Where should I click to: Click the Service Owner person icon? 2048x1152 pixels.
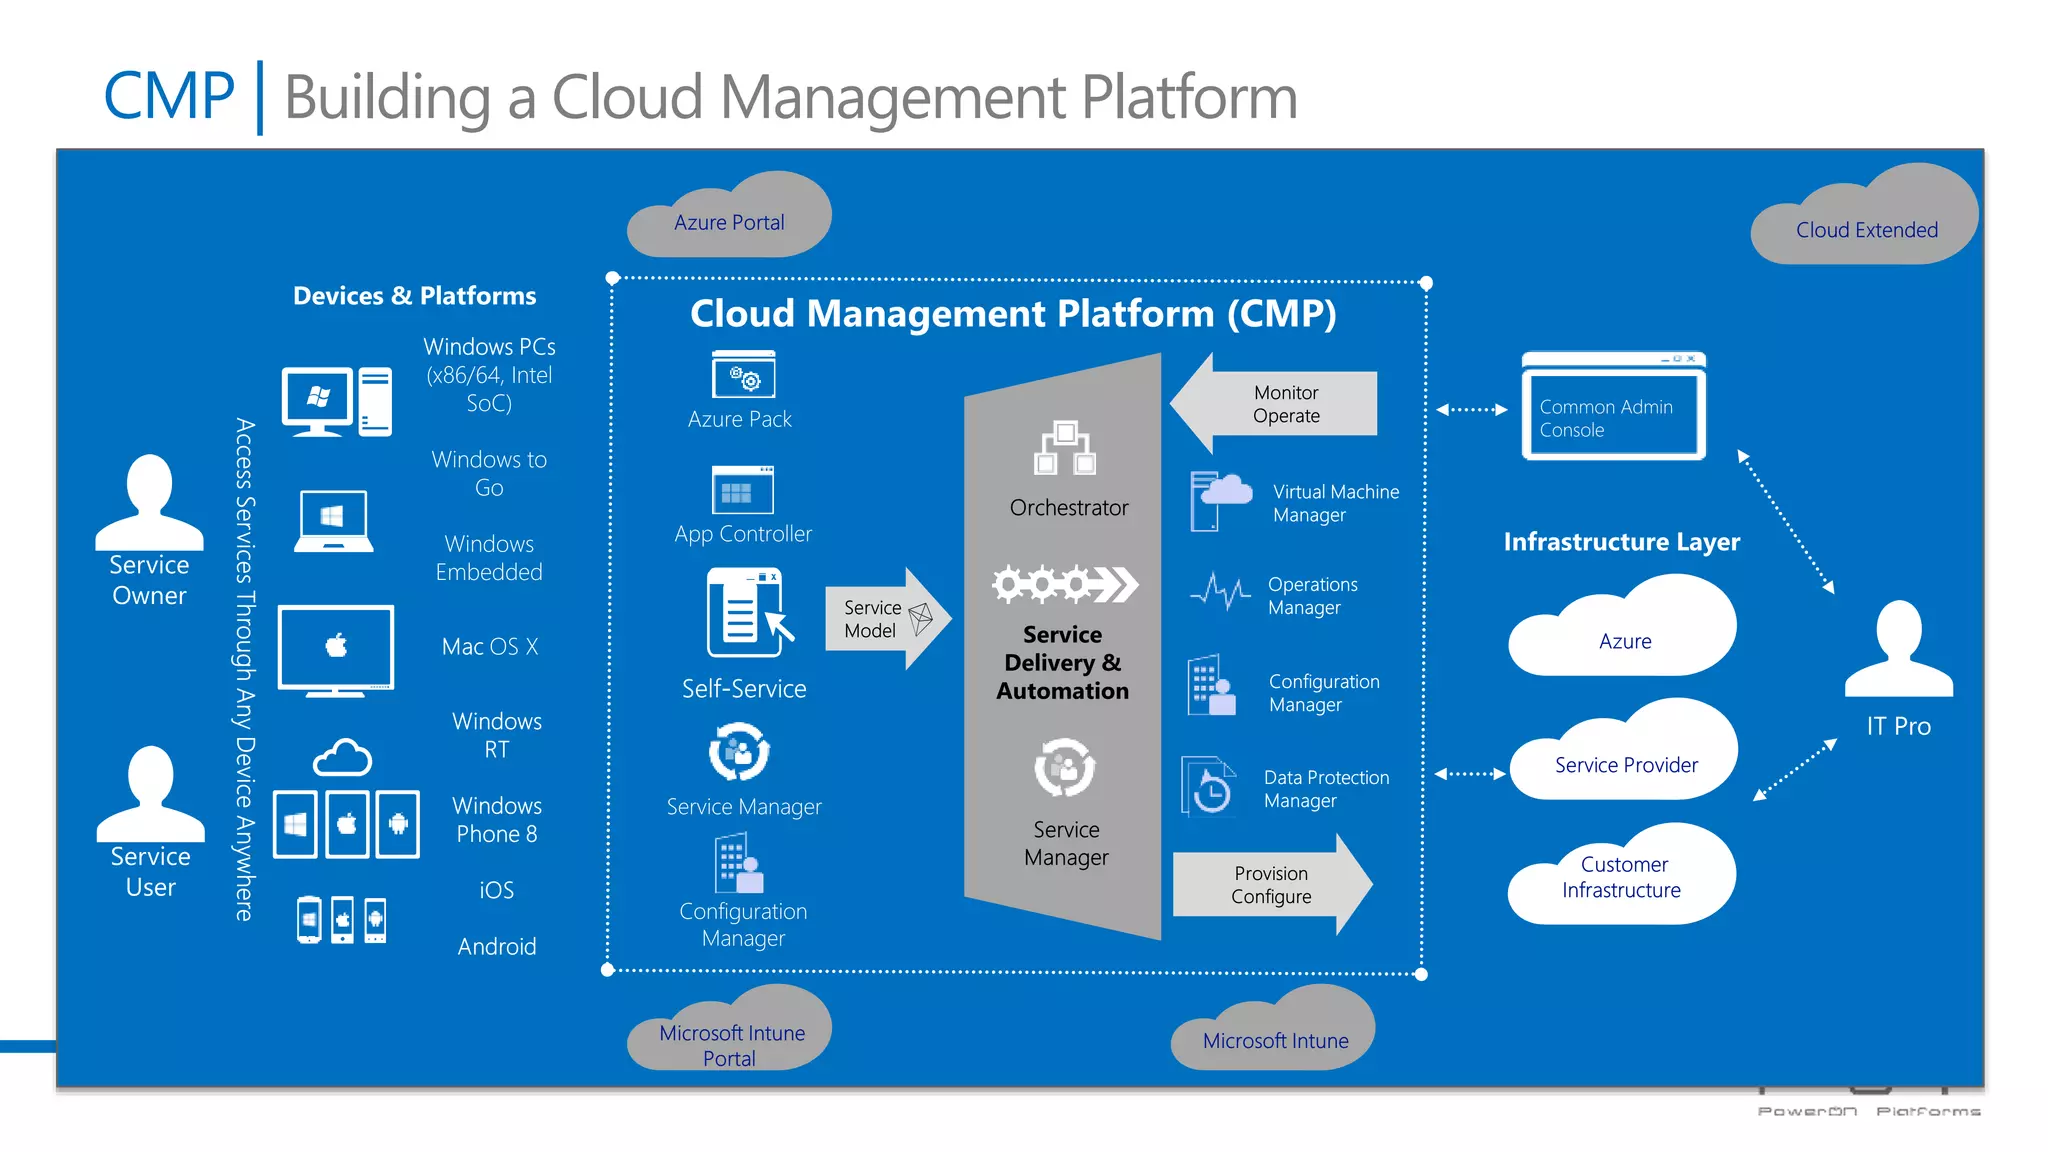tap(149, 502)
